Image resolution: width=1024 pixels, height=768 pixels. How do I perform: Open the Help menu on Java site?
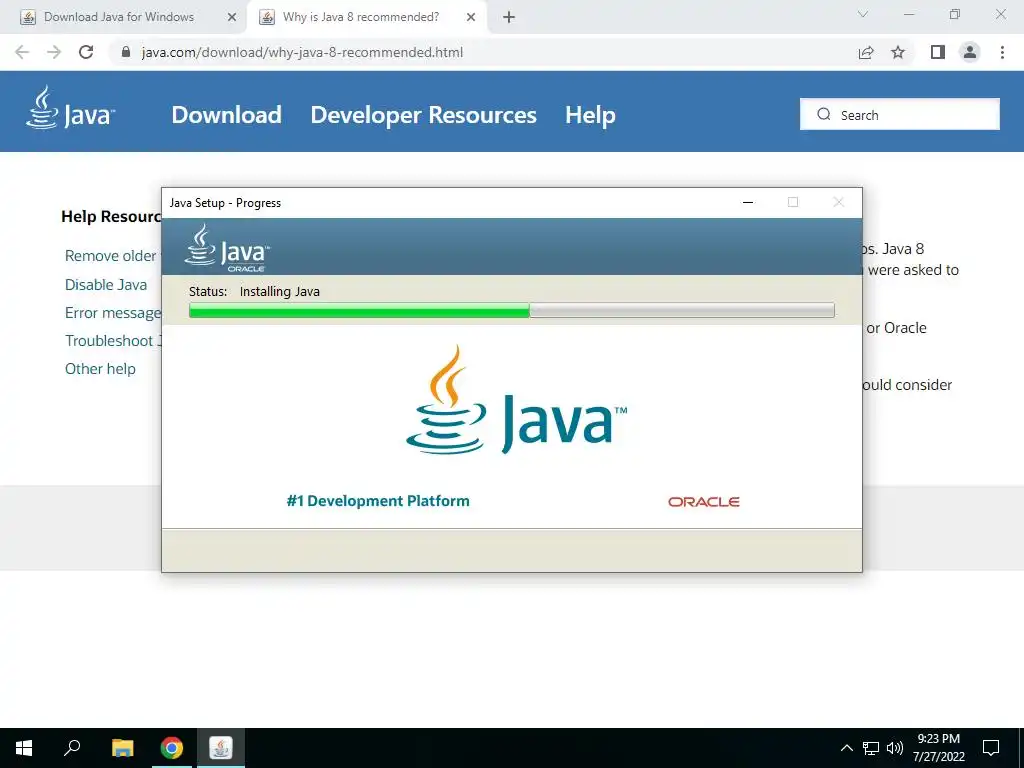point(590,115)
